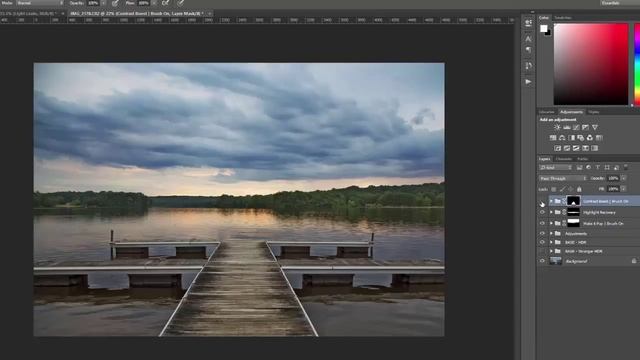Screen dimensions: 640x360
Task: Add a Levels adjustment
Action: pos(567,127)
